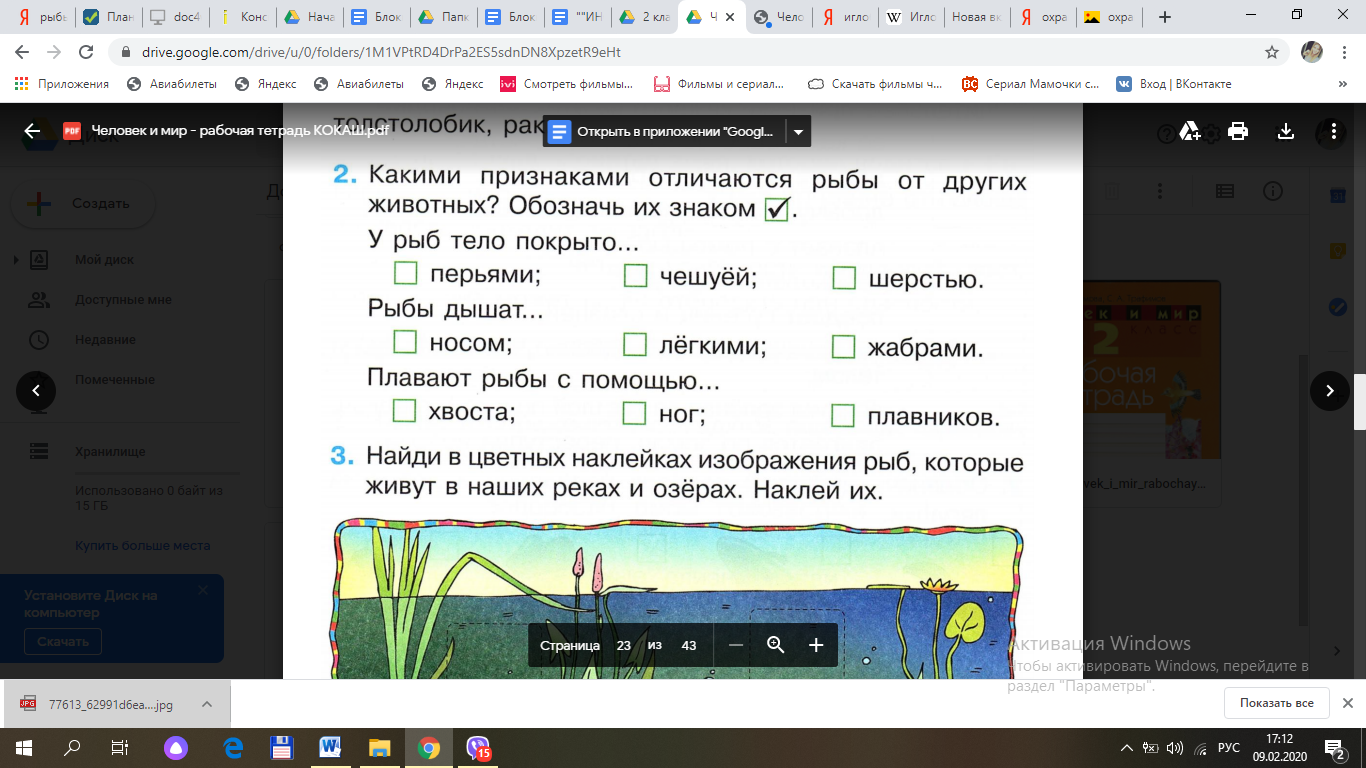Tick the «плавников» checkbox
The width and height of the screenshot is (1366, 768).
click(x=843, y=415)
